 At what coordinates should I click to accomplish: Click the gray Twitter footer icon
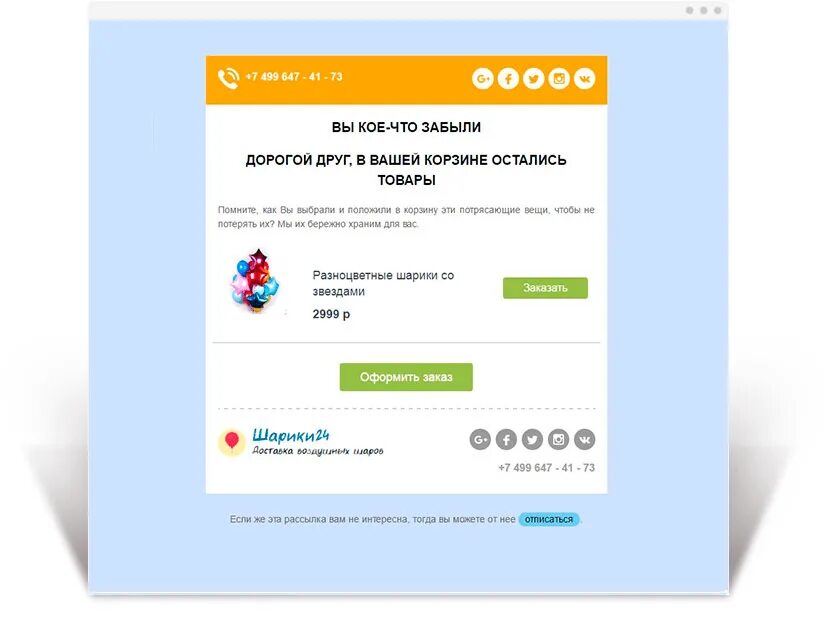[532, 439]
